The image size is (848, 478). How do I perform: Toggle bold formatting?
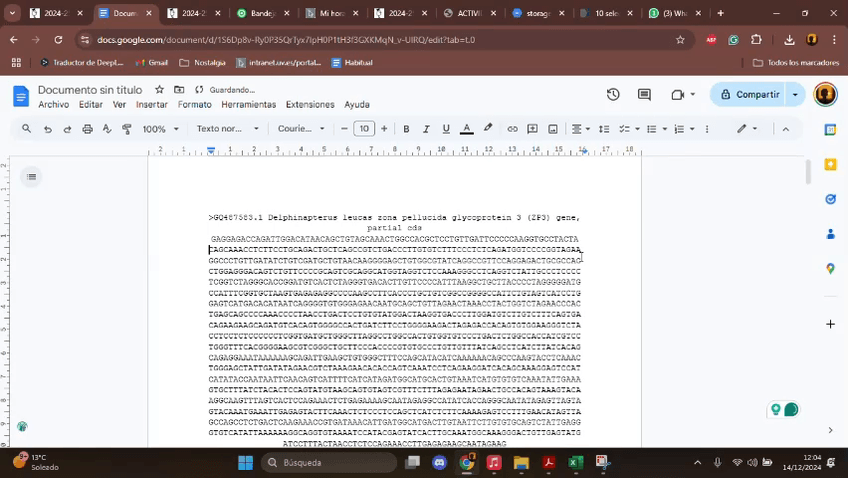click(406, 129)
